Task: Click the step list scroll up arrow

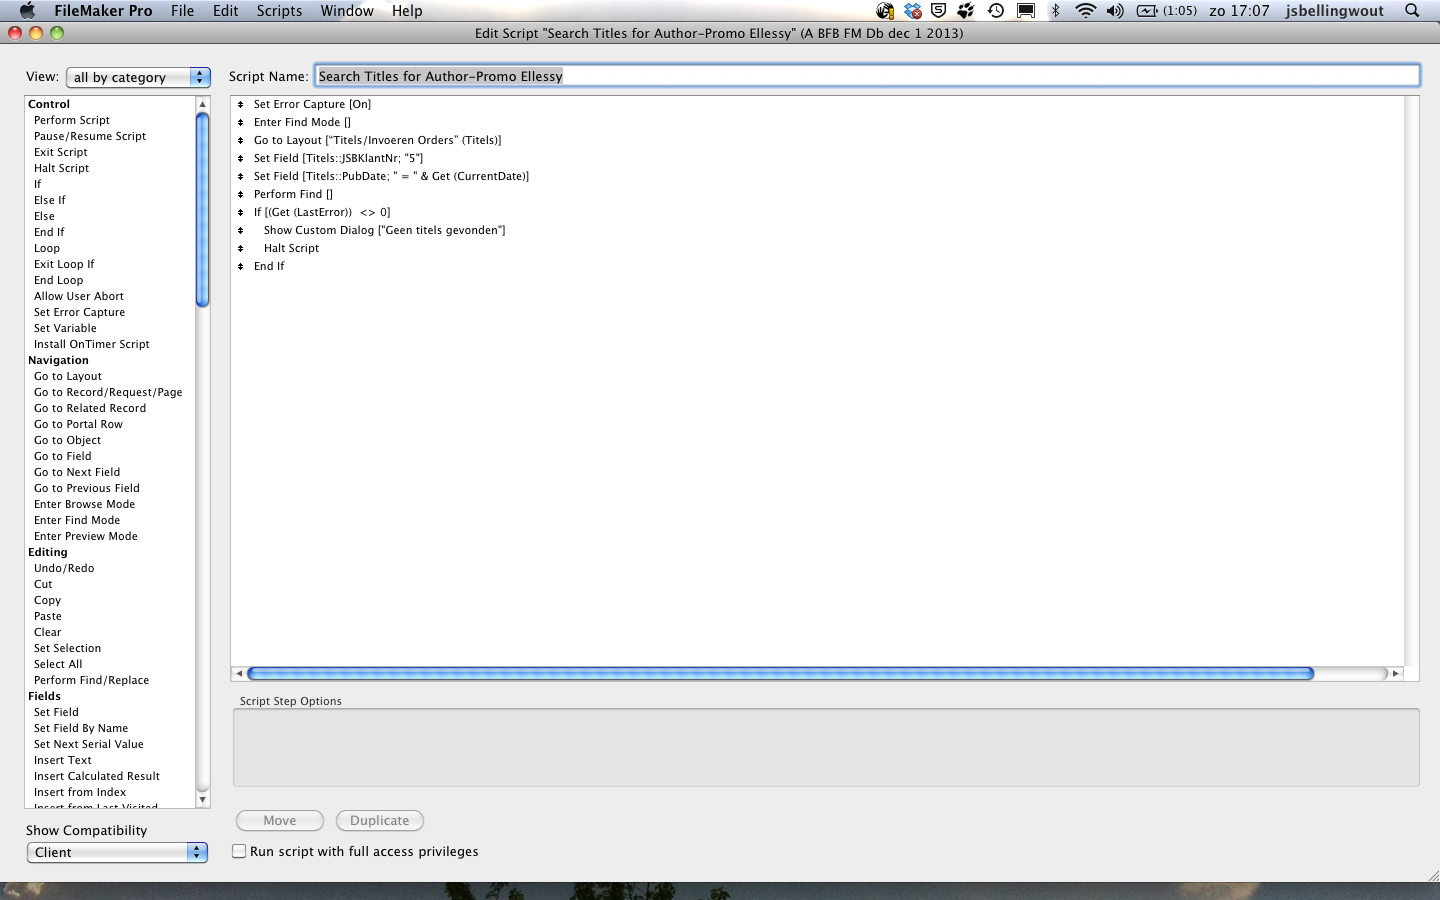Action: coord(203,104)
